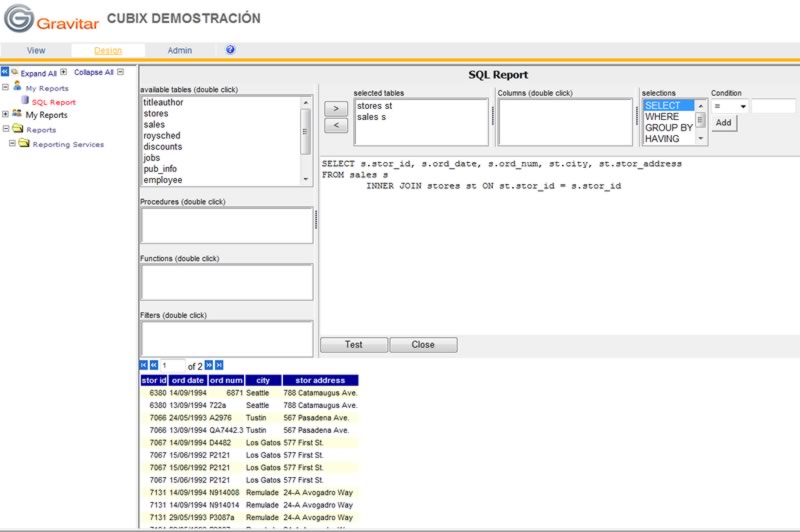800x532 pixels.
Task: Go to the last results page
Action: tap(219, 365)
